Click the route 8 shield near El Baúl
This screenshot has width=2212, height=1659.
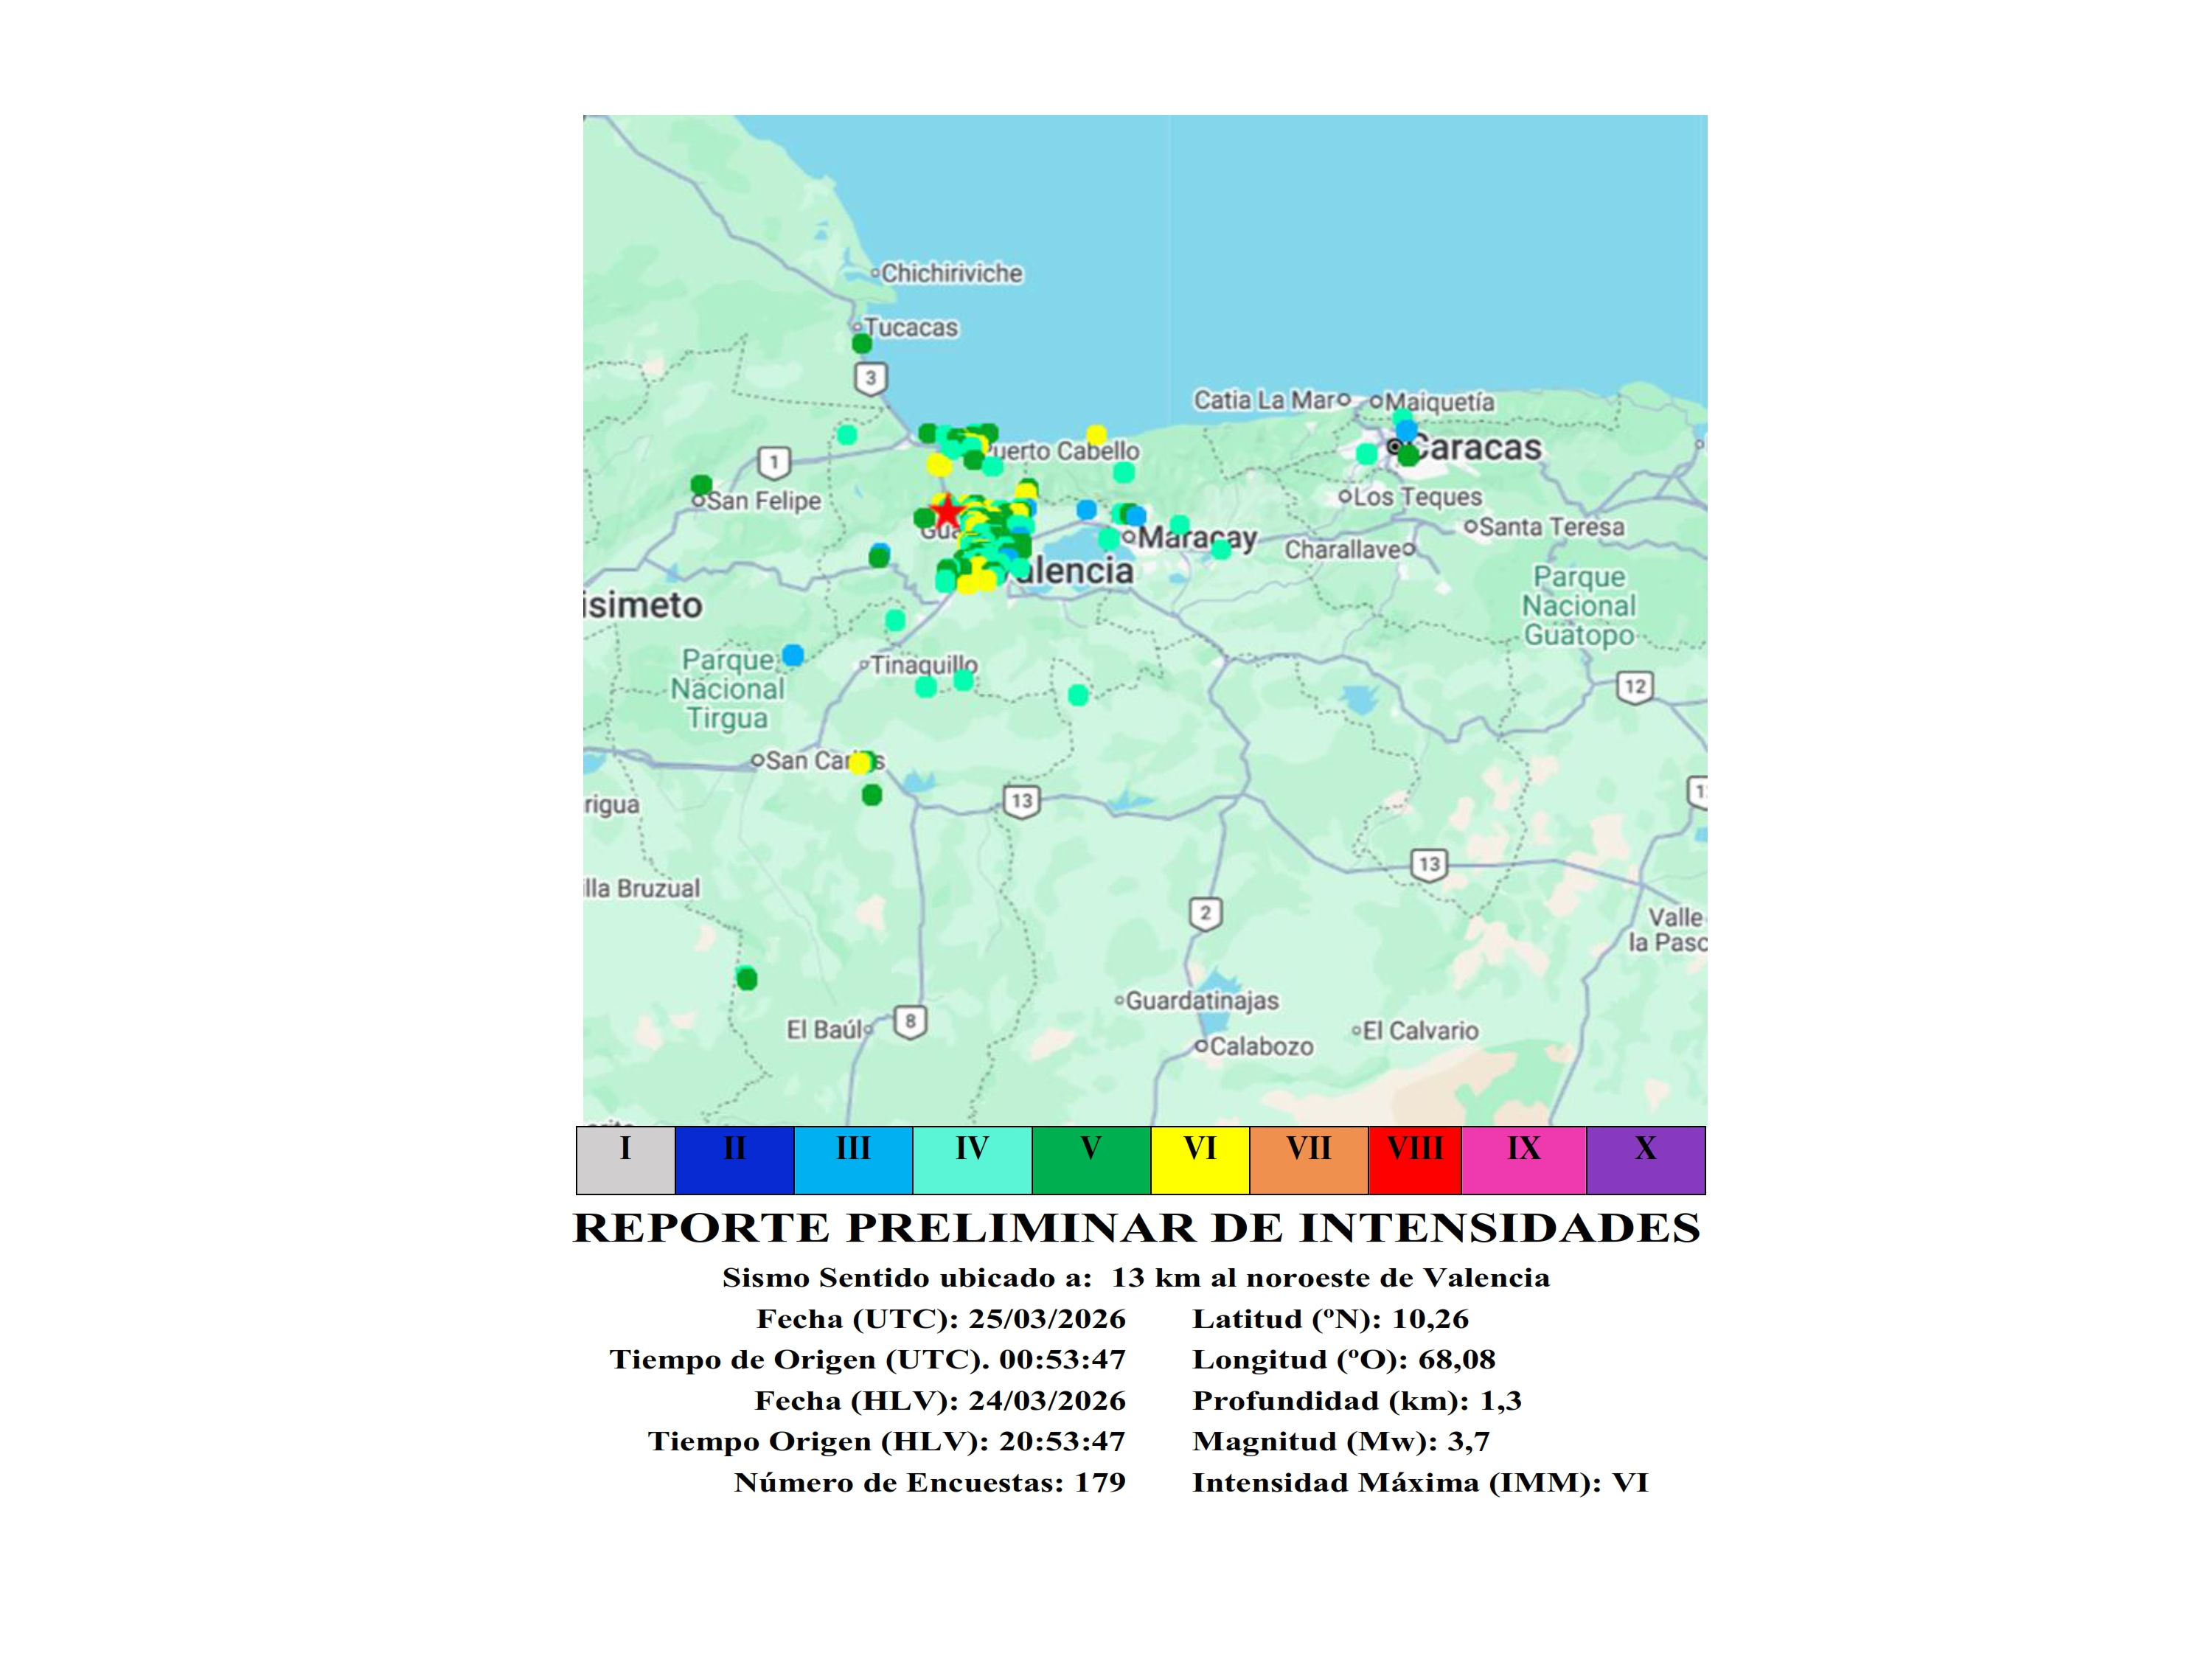click(909, 1022)
